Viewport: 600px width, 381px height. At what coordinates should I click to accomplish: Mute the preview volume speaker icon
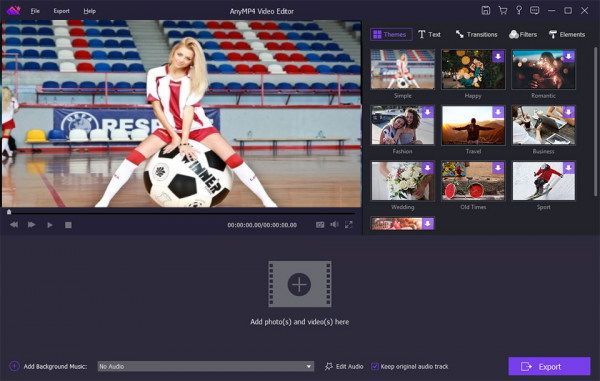tap(334, 225)
